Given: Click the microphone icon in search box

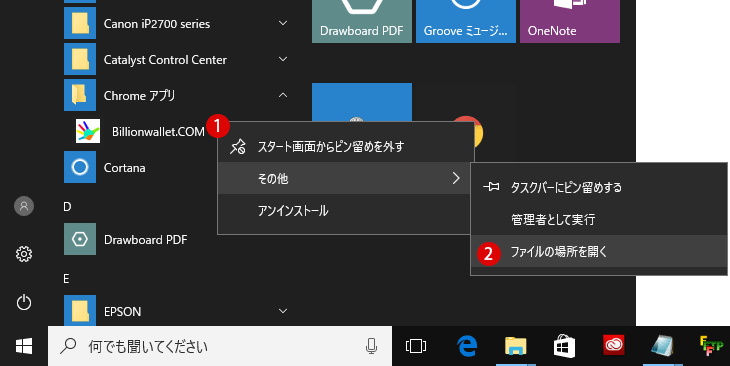Looking at the screenshot, I should pos(371,346).
